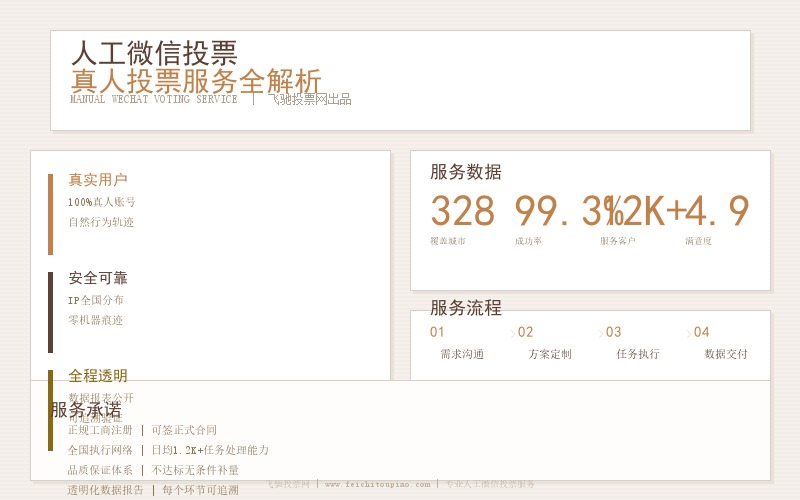Click the subtitle '真人投票服务全解析'
Screen dimensions: 800x500
point(196,81)
